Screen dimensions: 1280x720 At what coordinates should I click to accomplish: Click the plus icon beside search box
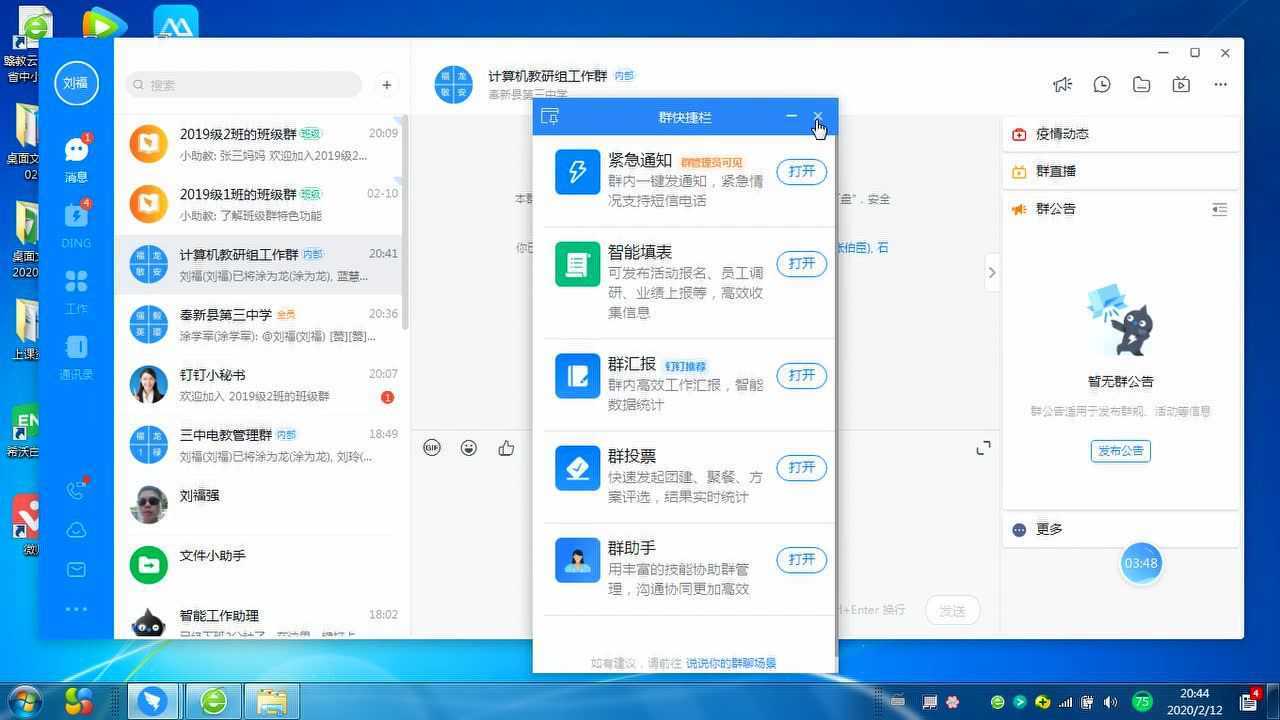coord(387,85)
